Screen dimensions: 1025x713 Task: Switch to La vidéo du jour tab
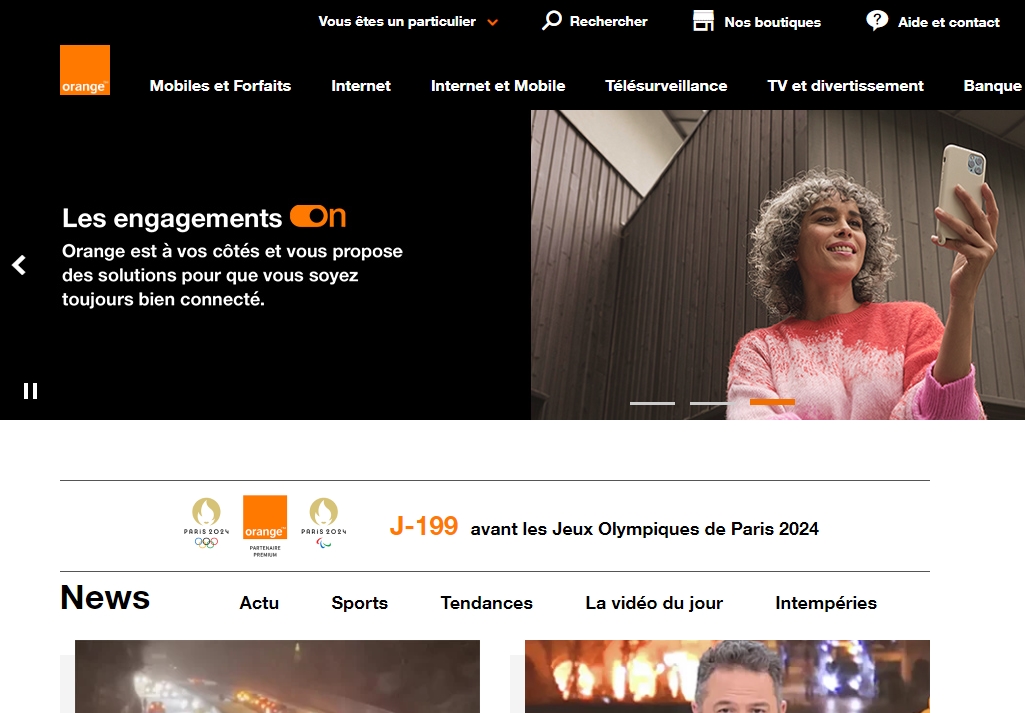tap(654, 603)
